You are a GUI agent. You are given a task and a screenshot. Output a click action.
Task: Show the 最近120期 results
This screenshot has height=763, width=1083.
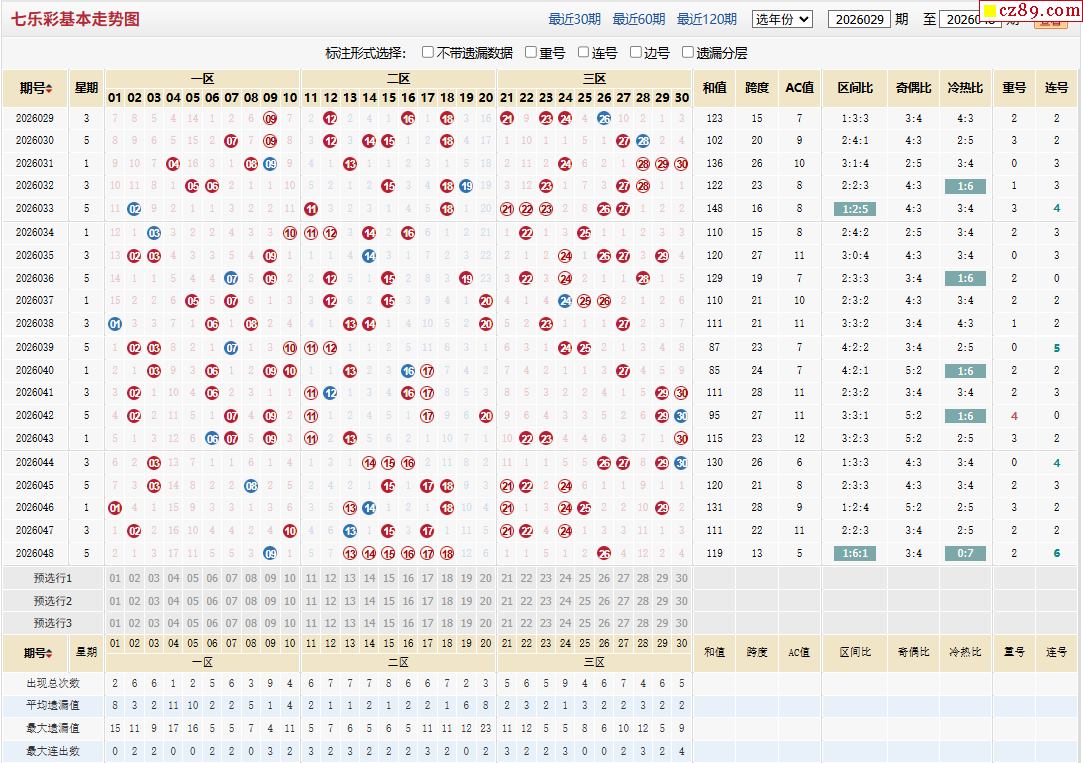coord(707,19)
